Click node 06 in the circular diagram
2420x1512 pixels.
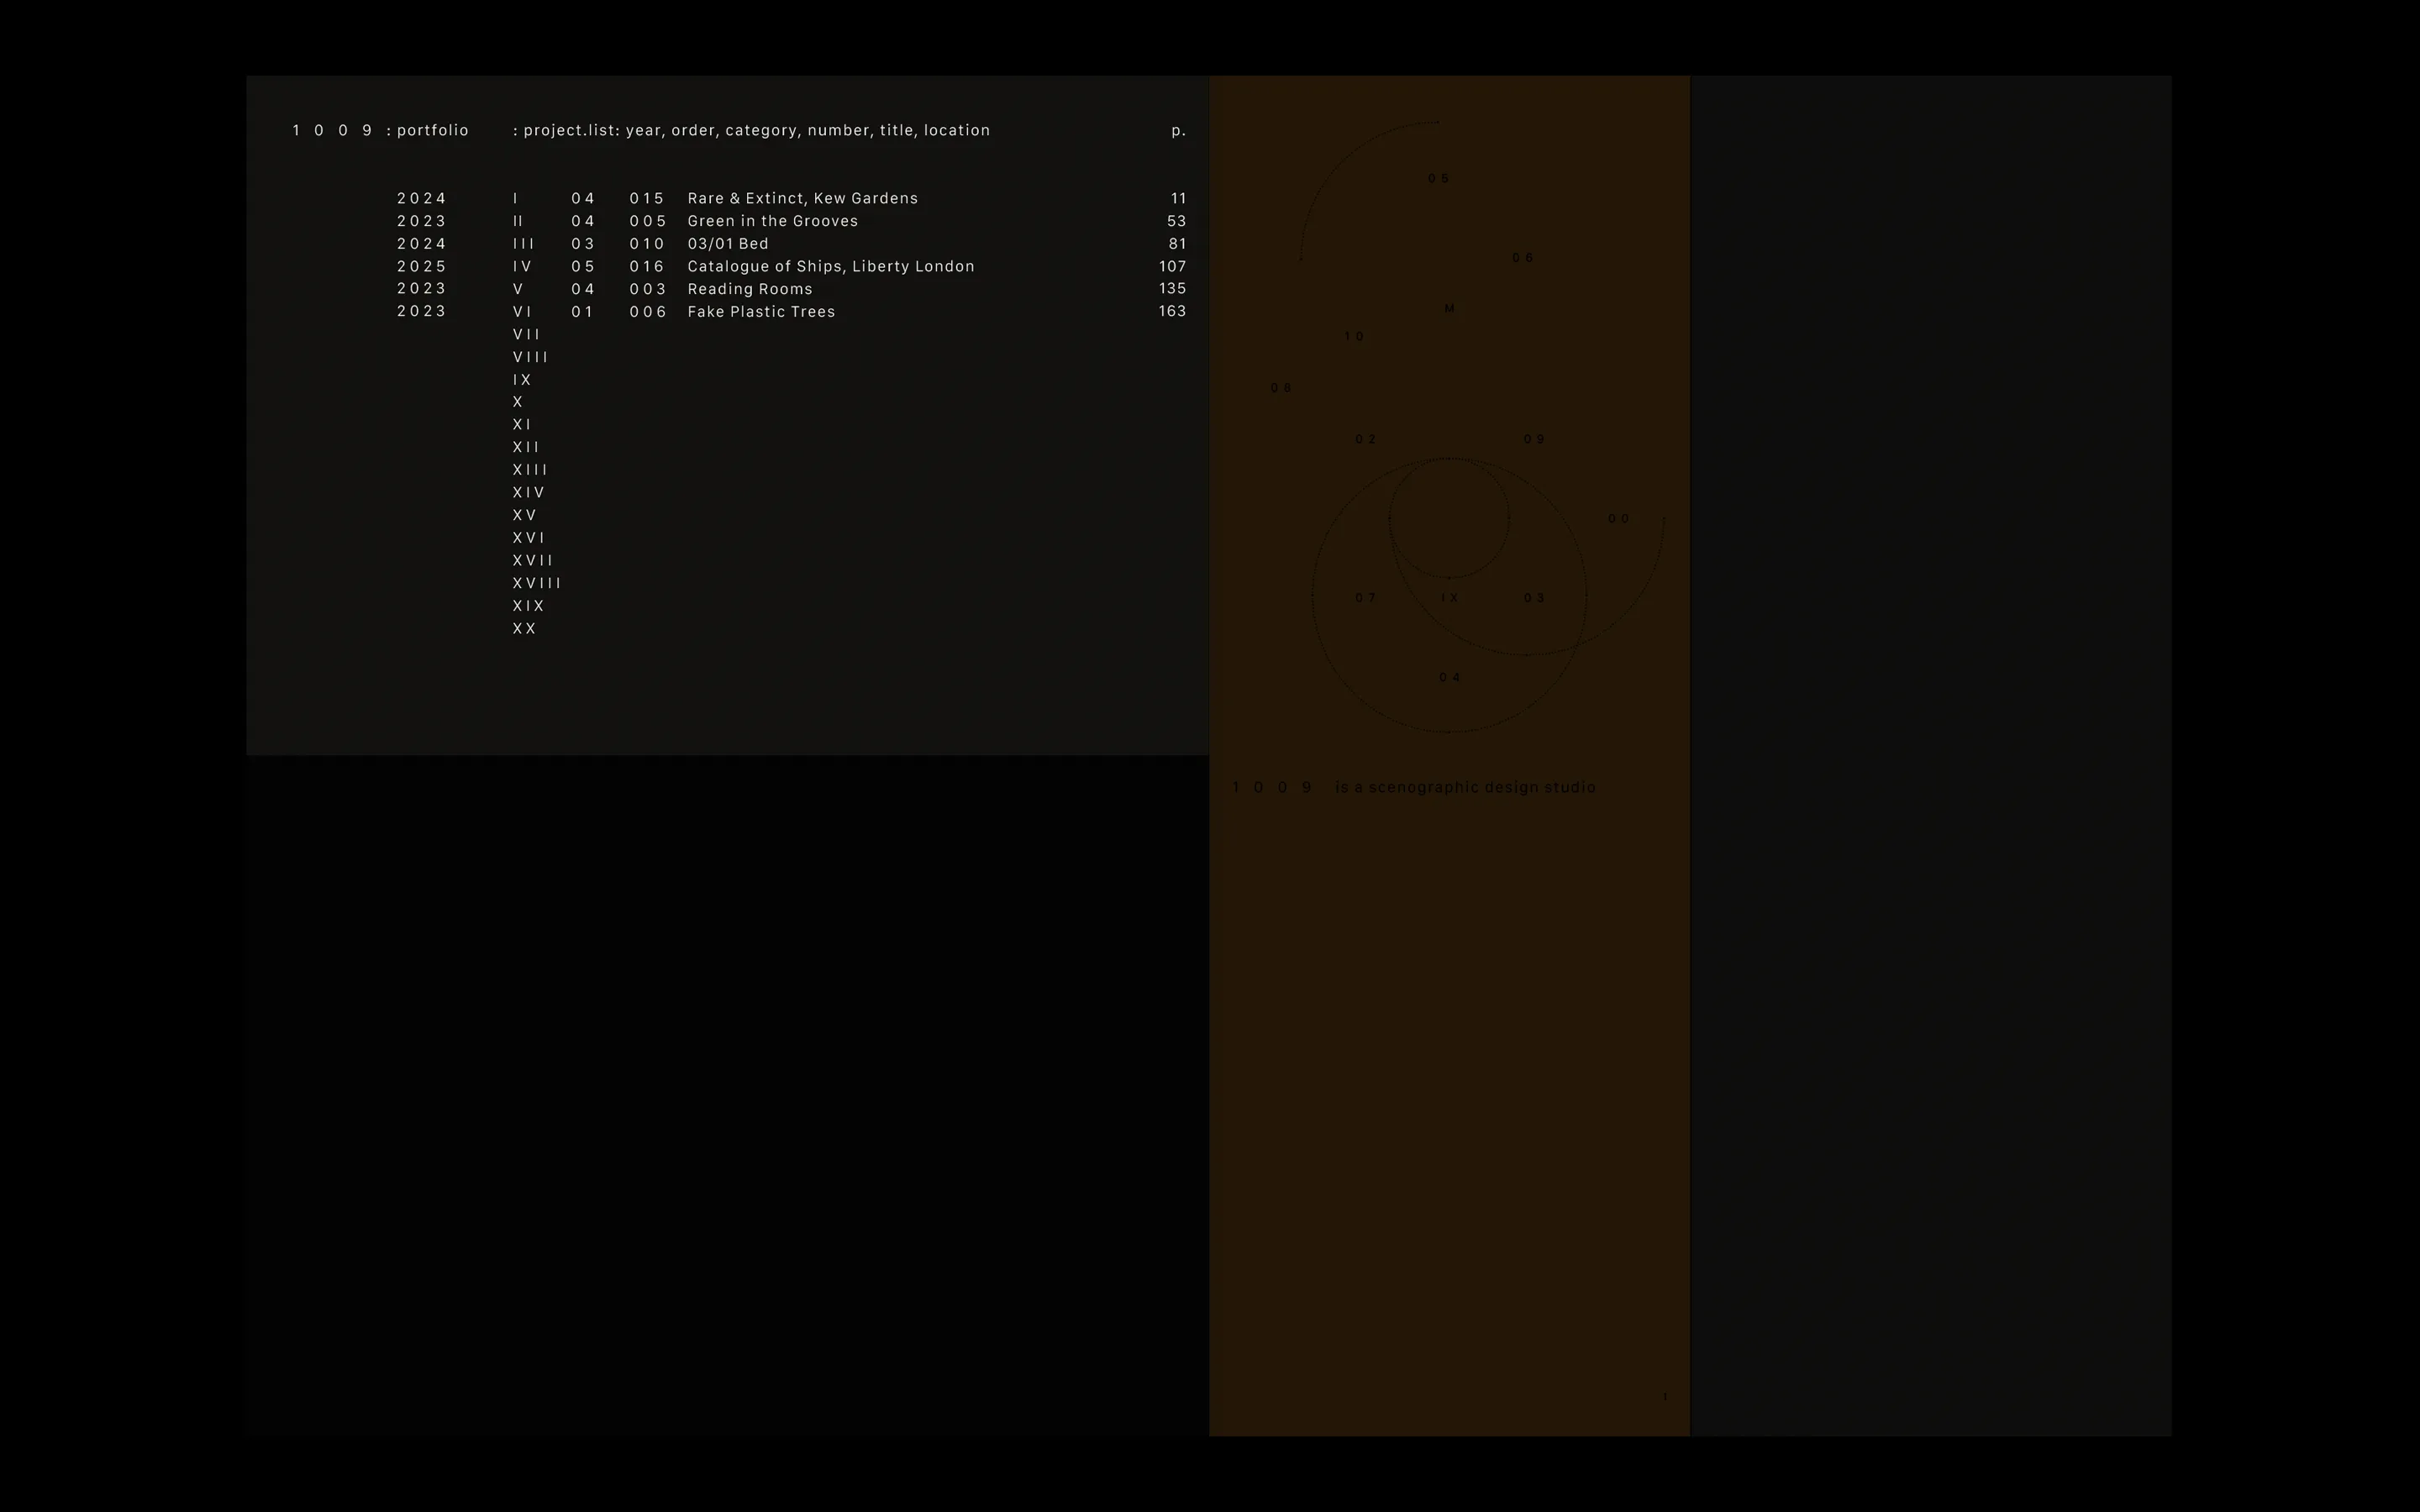click(1522, 258)
